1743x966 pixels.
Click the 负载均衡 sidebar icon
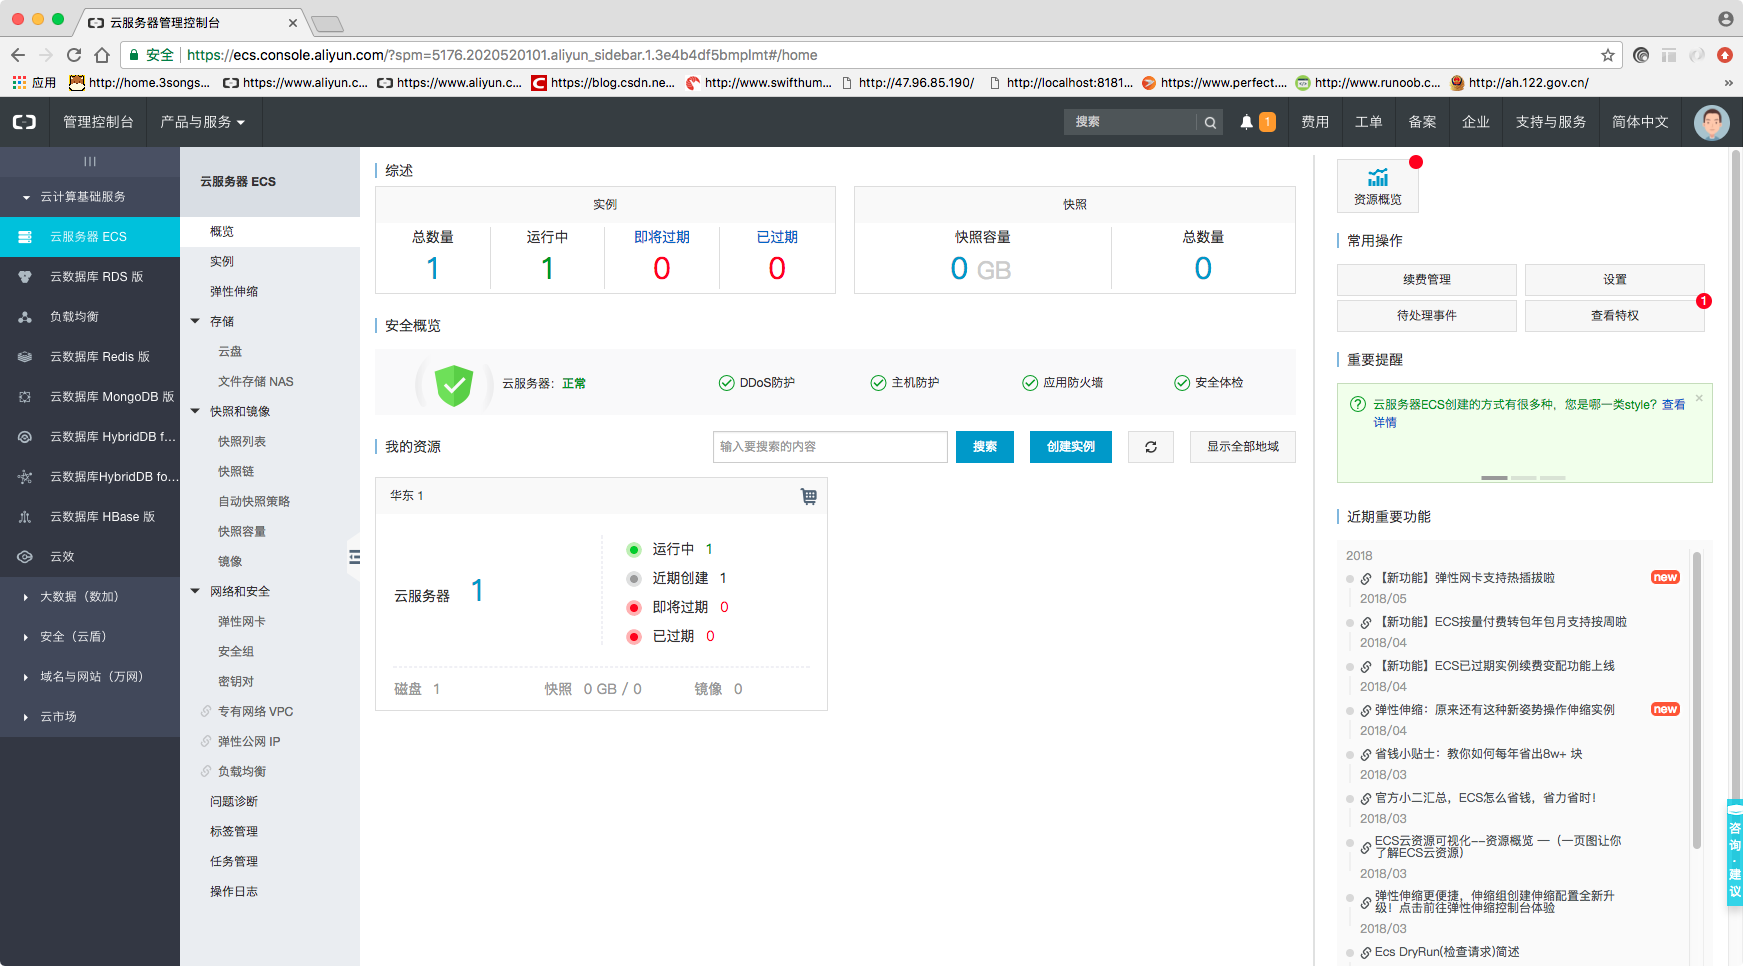[25, 317]
